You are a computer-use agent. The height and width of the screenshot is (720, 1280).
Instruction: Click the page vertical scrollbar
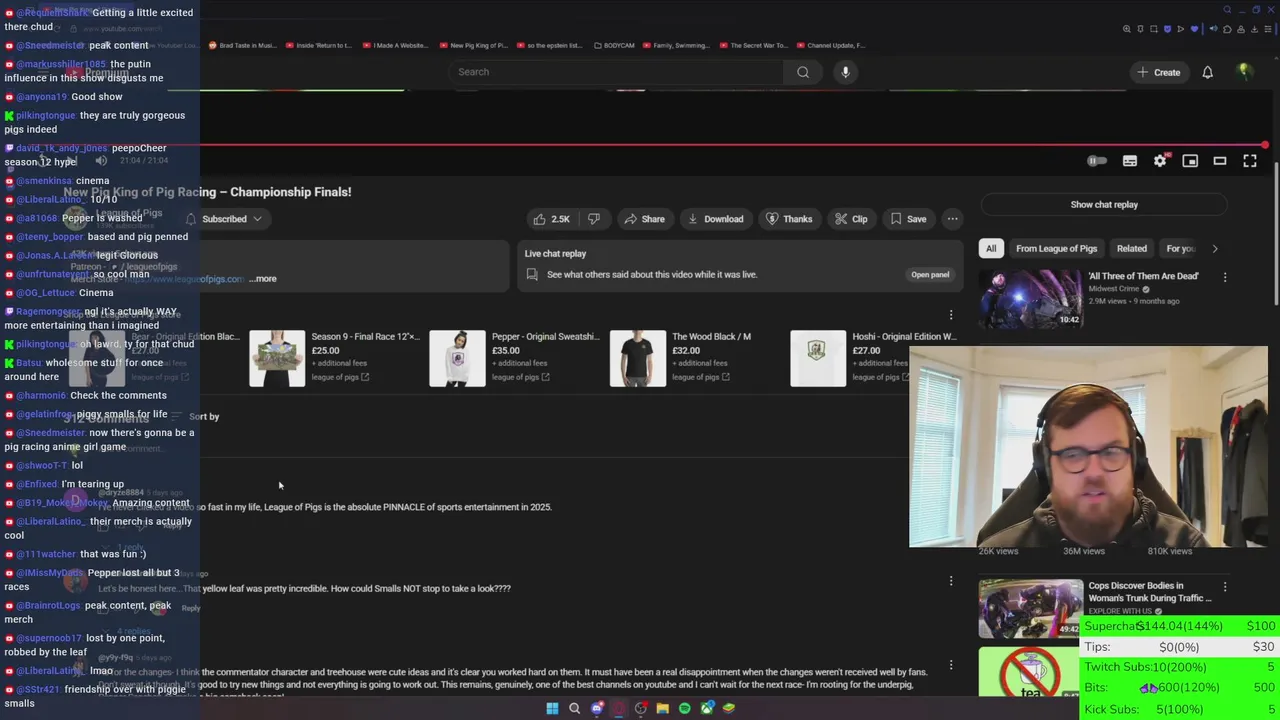click(x=1276, y=232)
